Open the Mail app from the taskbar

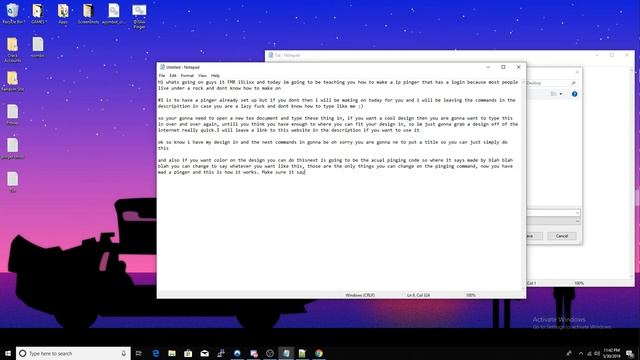[x=204, y=353]
